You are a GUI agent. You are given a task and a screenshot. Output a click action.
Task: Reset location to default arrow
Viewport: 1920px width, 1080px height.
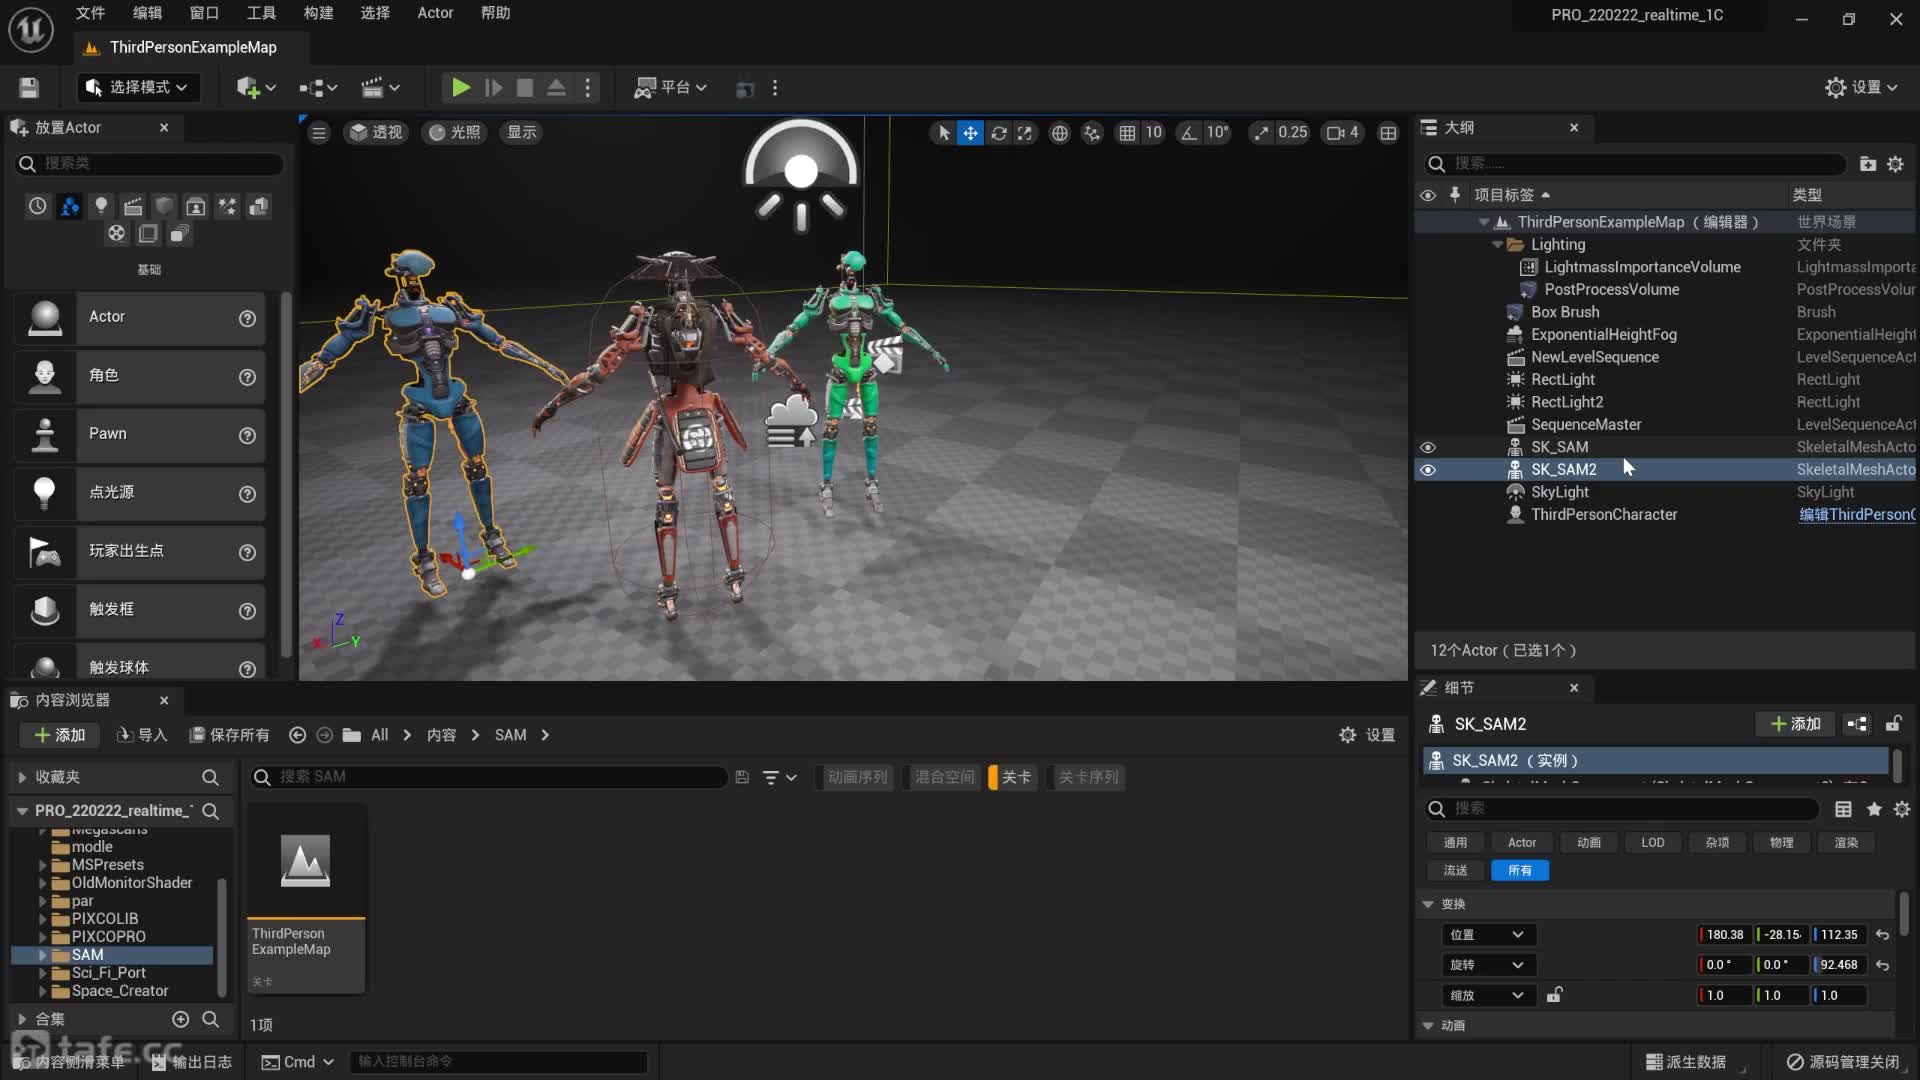pos(1883,935)
